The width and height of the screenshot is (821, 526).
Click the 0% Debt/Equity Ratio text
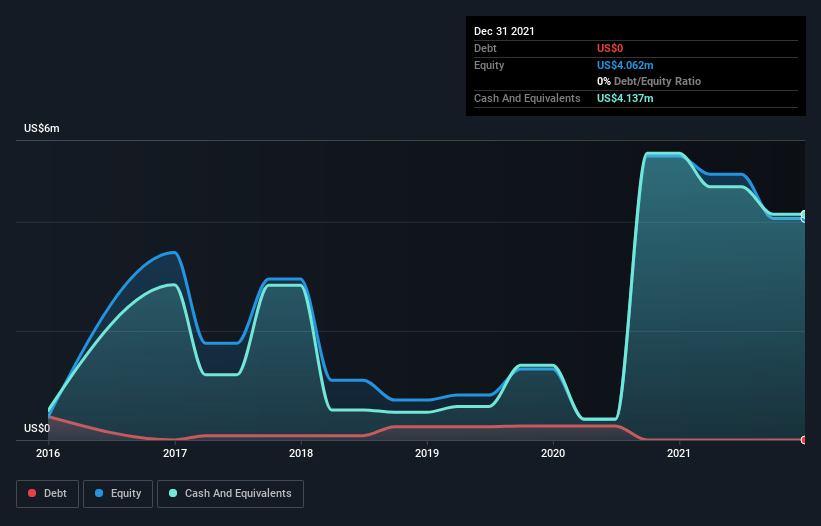click(649, 81)
